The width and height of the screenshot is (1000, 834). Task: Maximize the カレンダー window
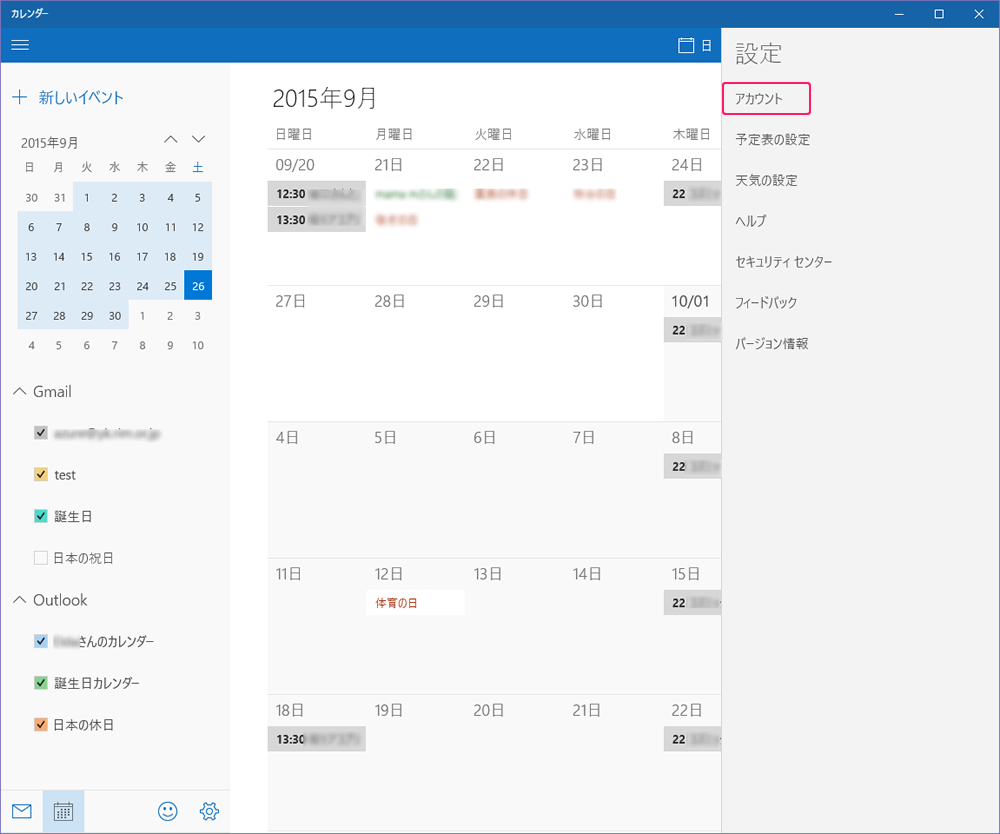[939, 14]
